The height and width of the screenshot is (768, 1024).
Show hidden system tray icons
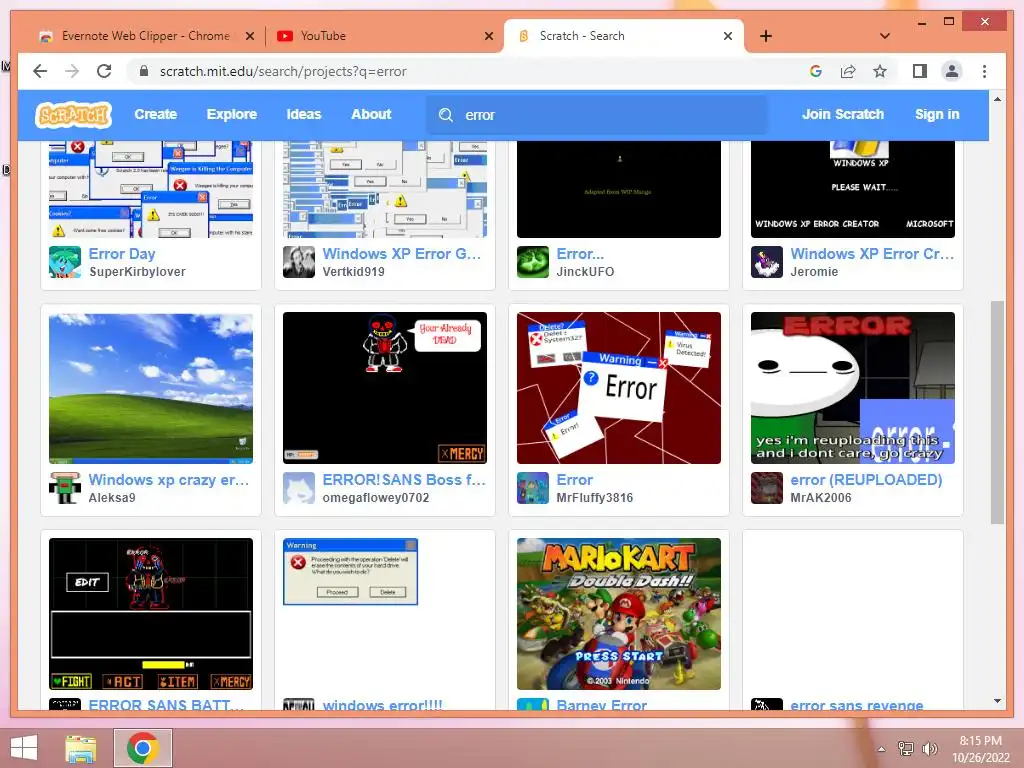(882, 749)
